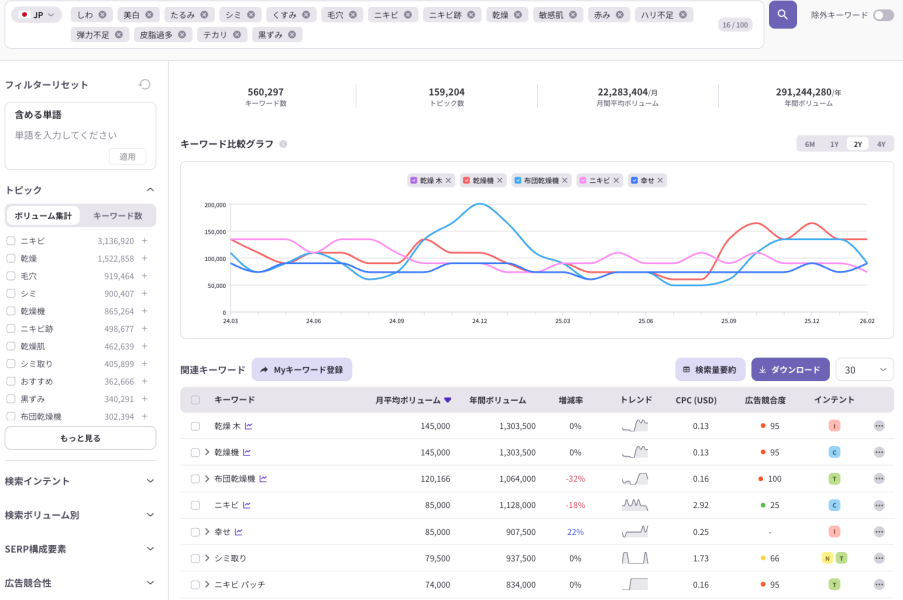Open the JP country dropdown
Image resolution: width=903 pixels, height=600 pixels.
click(37, 15)
